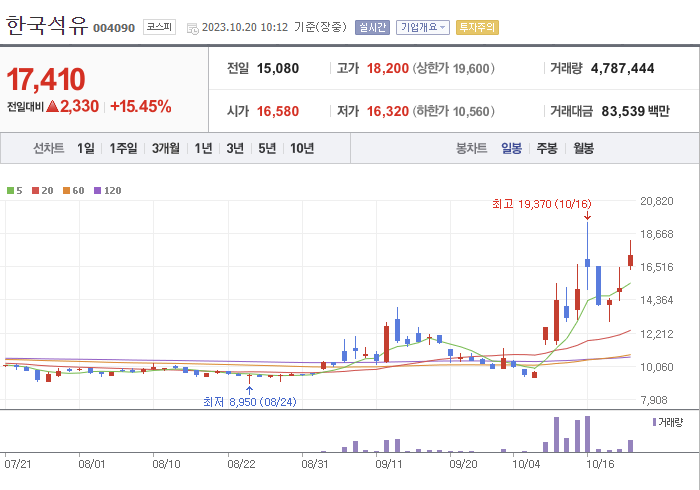Viewport: 700px width, 490px height.
Task: Click the trading value 83,539 백만
Action: click(x=635, y=111)
